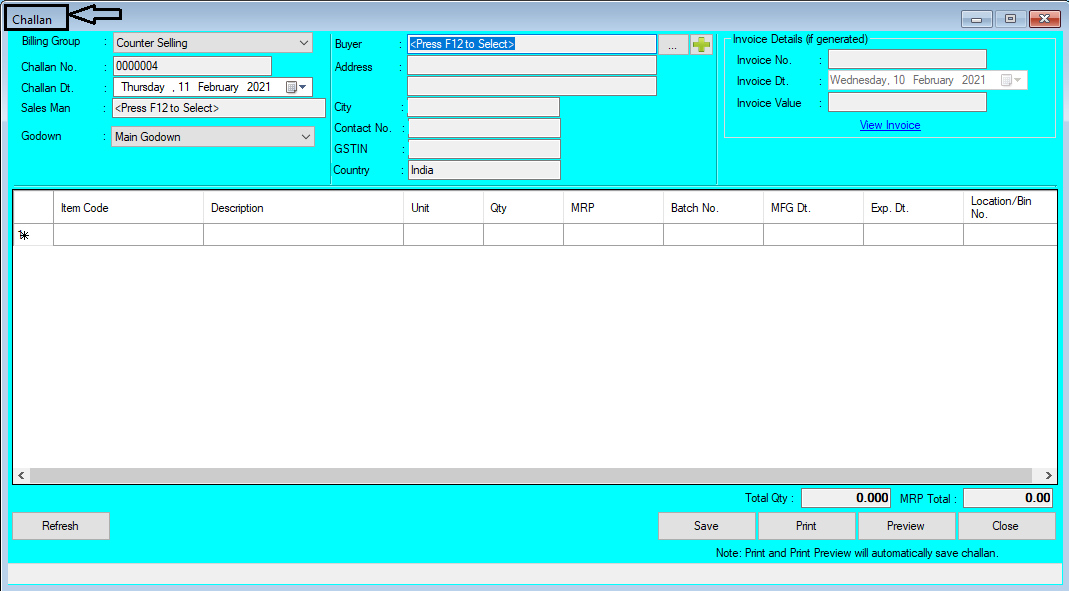The image size is (1069, 591).
Task: Click the Item Code cell in the grid
Action: click(128, 234)
